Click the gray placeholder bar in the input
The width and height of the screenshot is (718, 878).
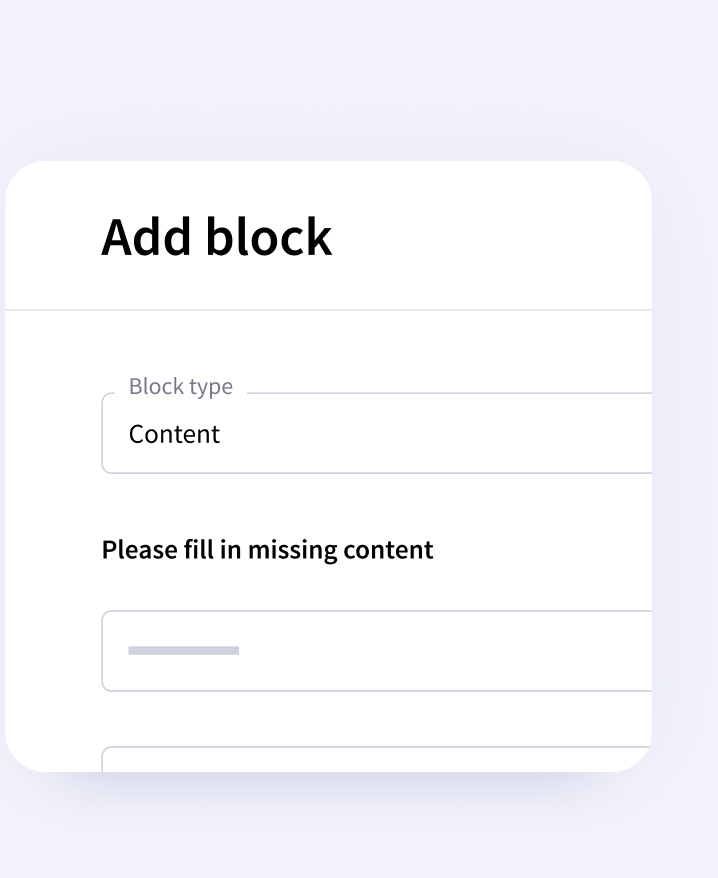pyautogui.click(x=184, y=651)
